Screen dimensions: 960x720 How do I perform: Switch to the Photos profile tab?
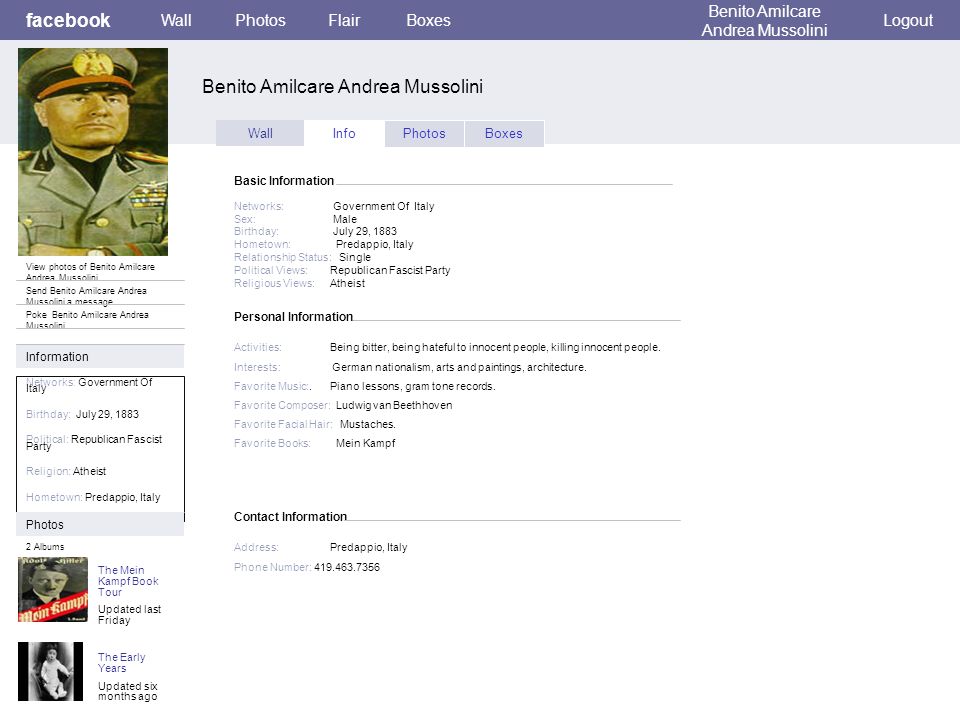424,133
